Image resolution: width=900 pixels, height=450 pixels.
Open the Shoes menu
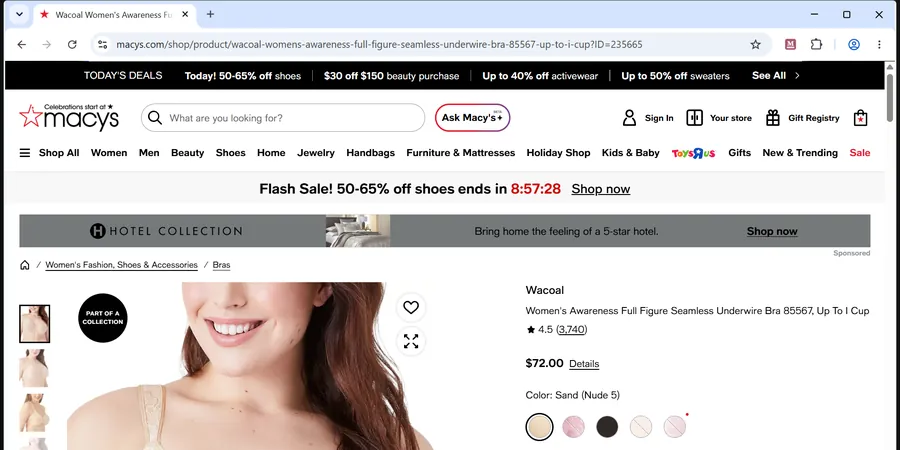pyautogui.click(x=231, y=153)
